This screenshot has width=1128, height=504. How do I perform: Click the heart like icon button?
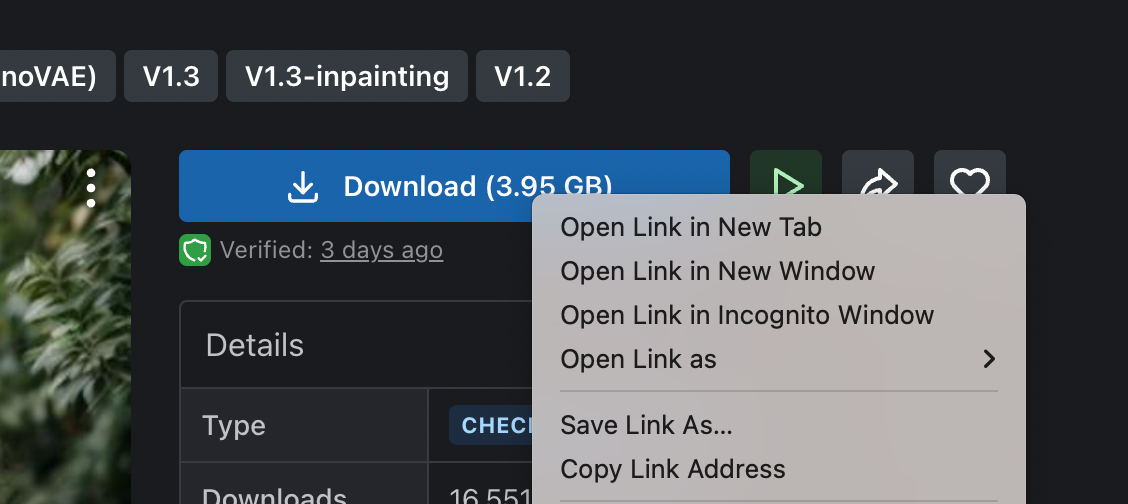[970, 173]
